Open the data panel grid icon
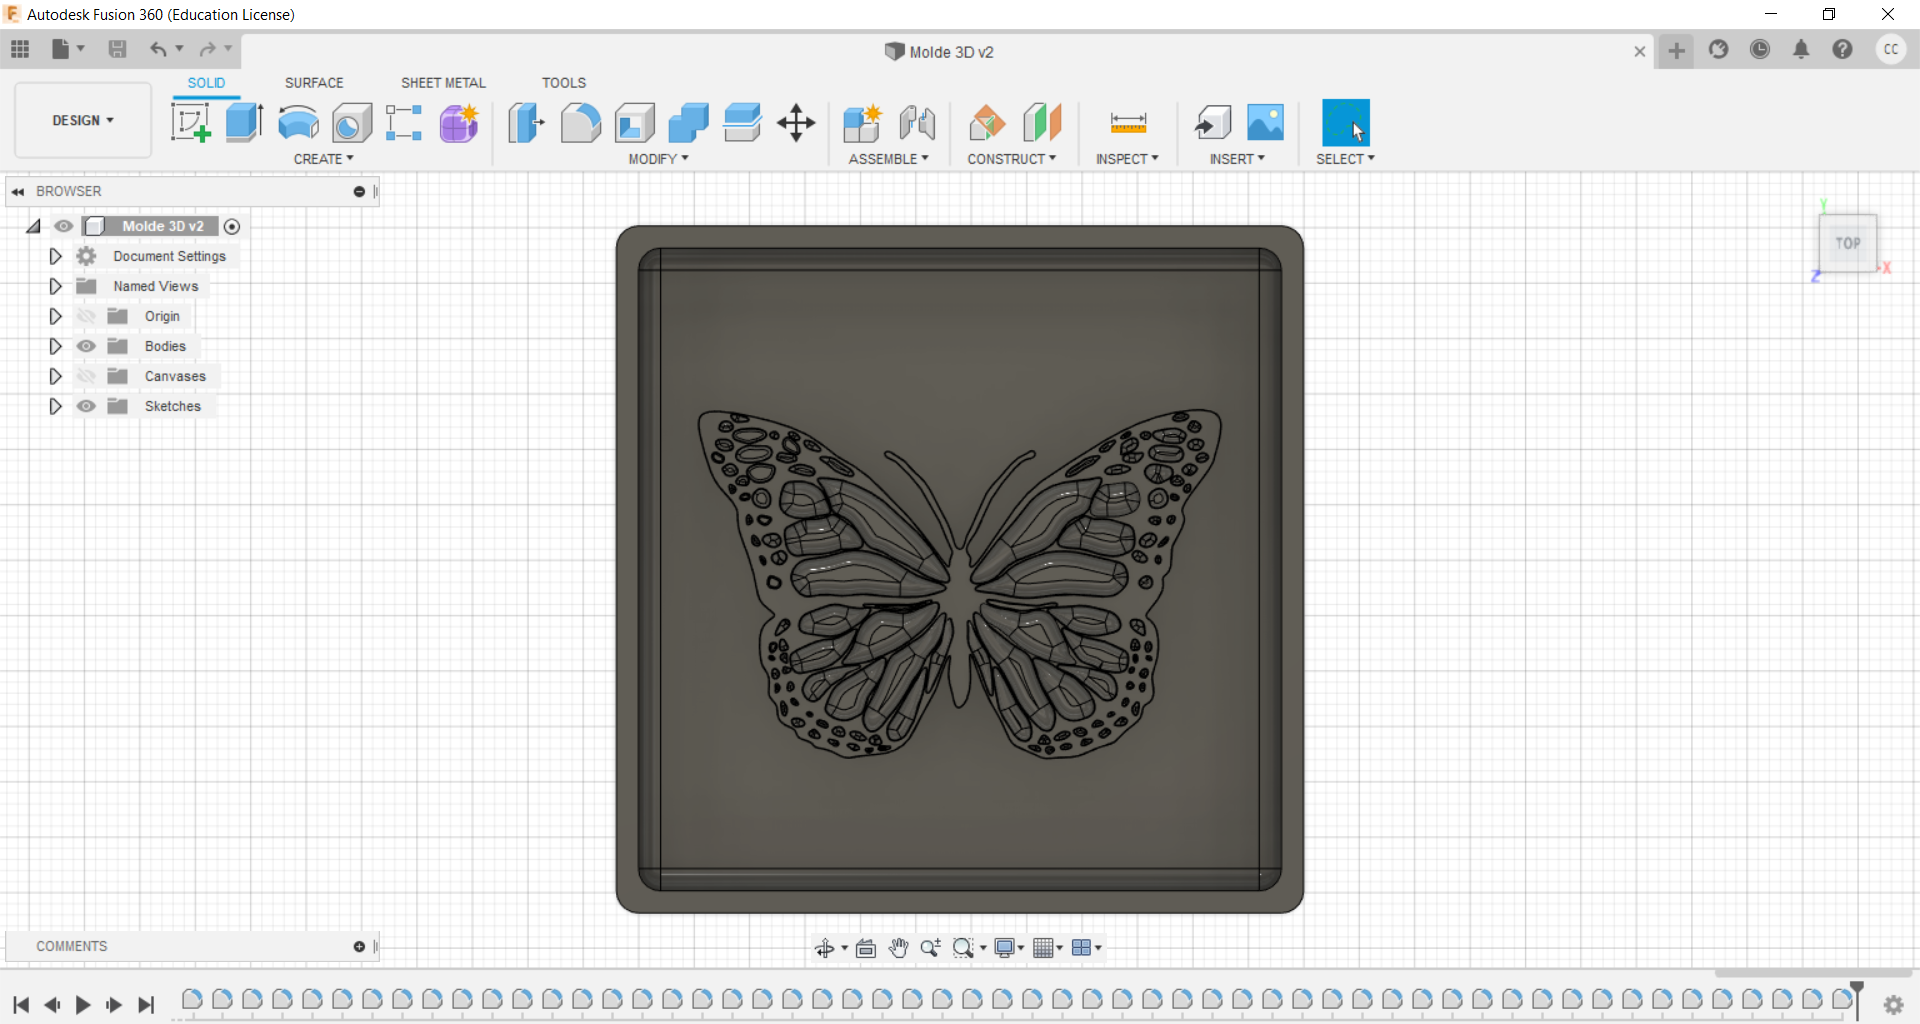Image resolution: width=1920 pixels, height=1024 pixels. [20, 49]
